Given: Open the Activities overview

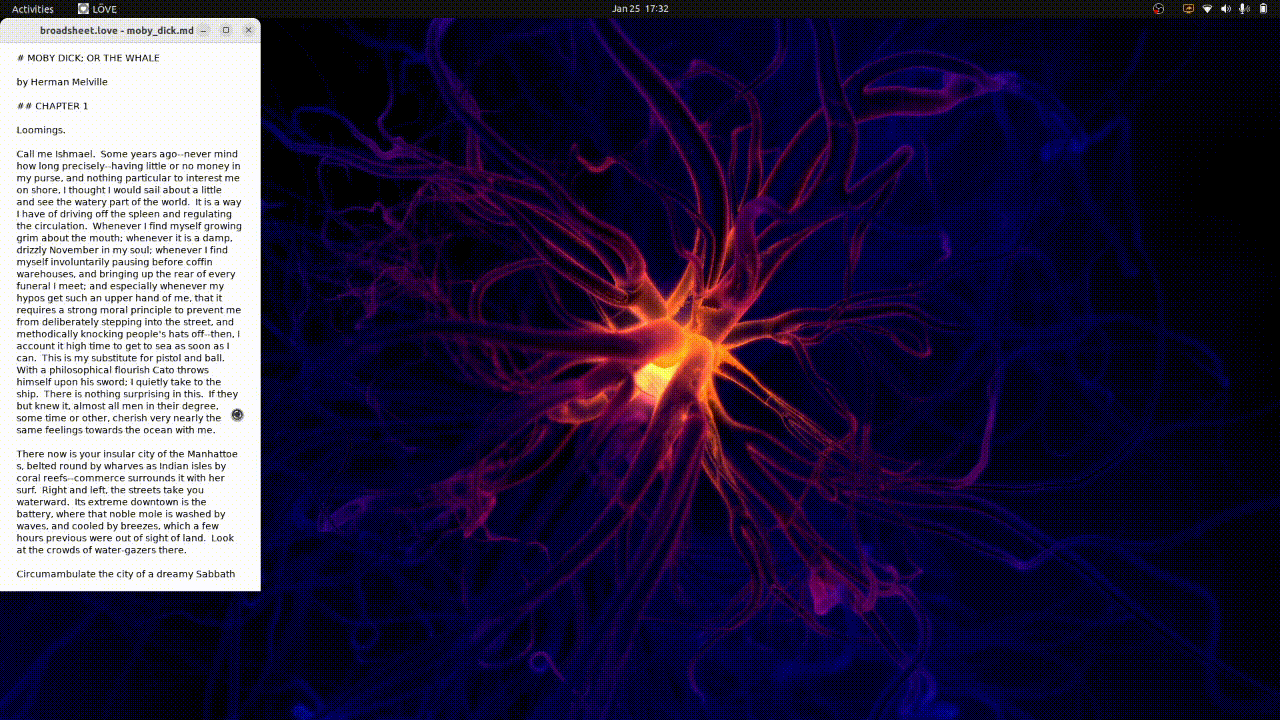Looking at the screenshot, I should (33, 9).
